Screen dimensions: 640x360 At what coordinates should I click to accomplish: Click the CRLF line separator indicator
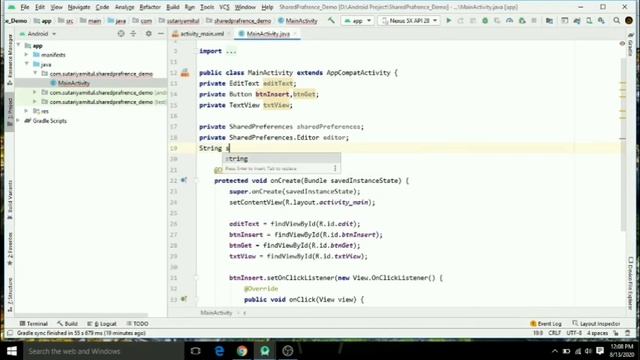[554, 333]
